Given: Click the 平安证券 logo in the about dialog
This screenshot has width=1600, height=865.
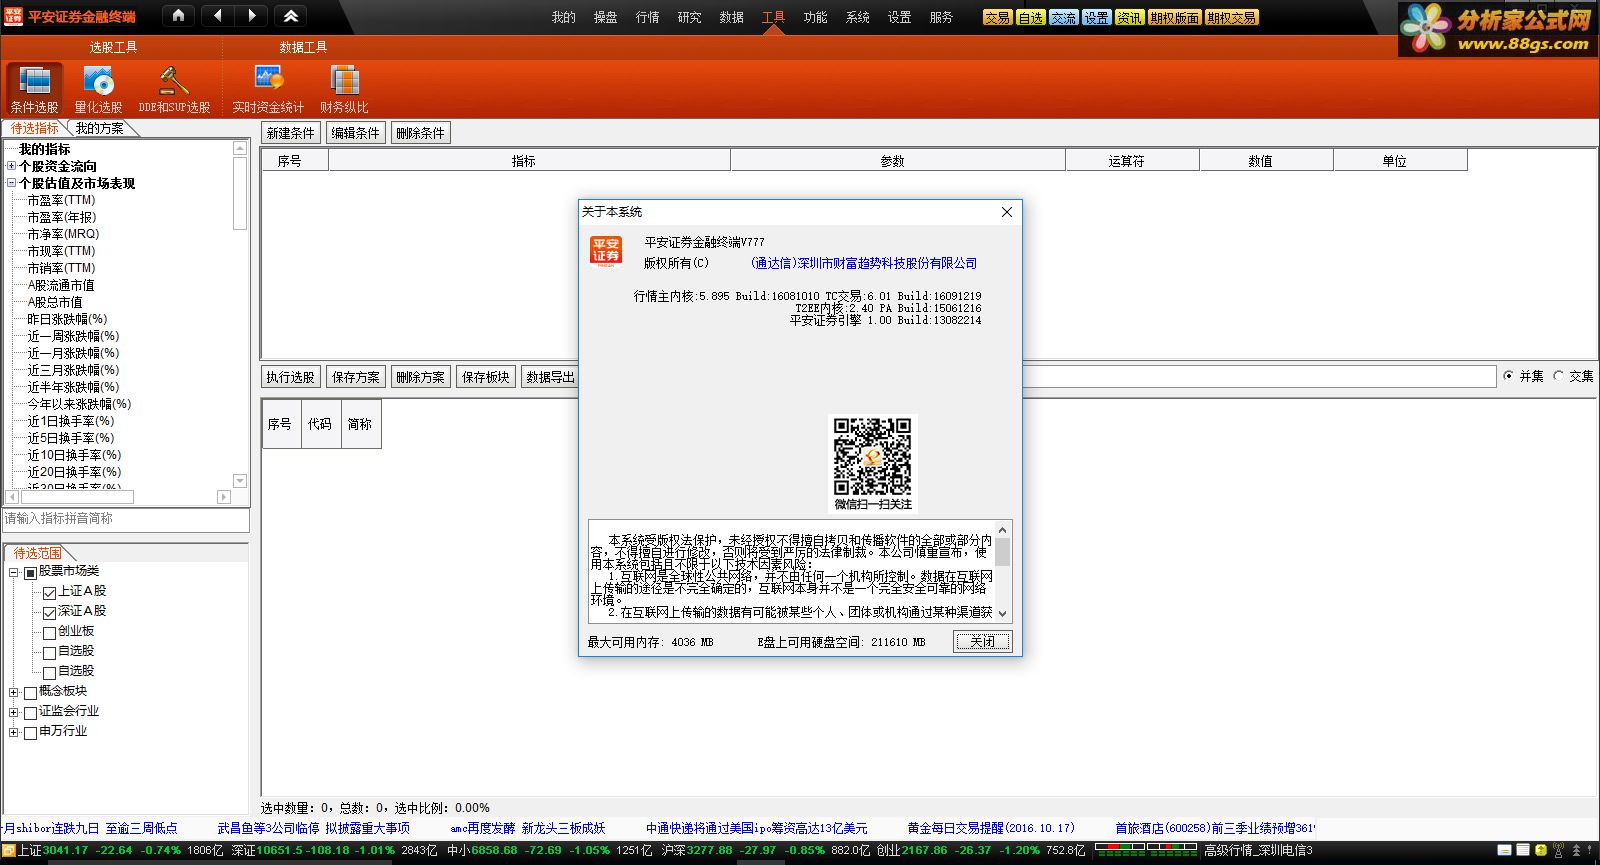Looking at the screenshot, I should (x=606, y=251).
